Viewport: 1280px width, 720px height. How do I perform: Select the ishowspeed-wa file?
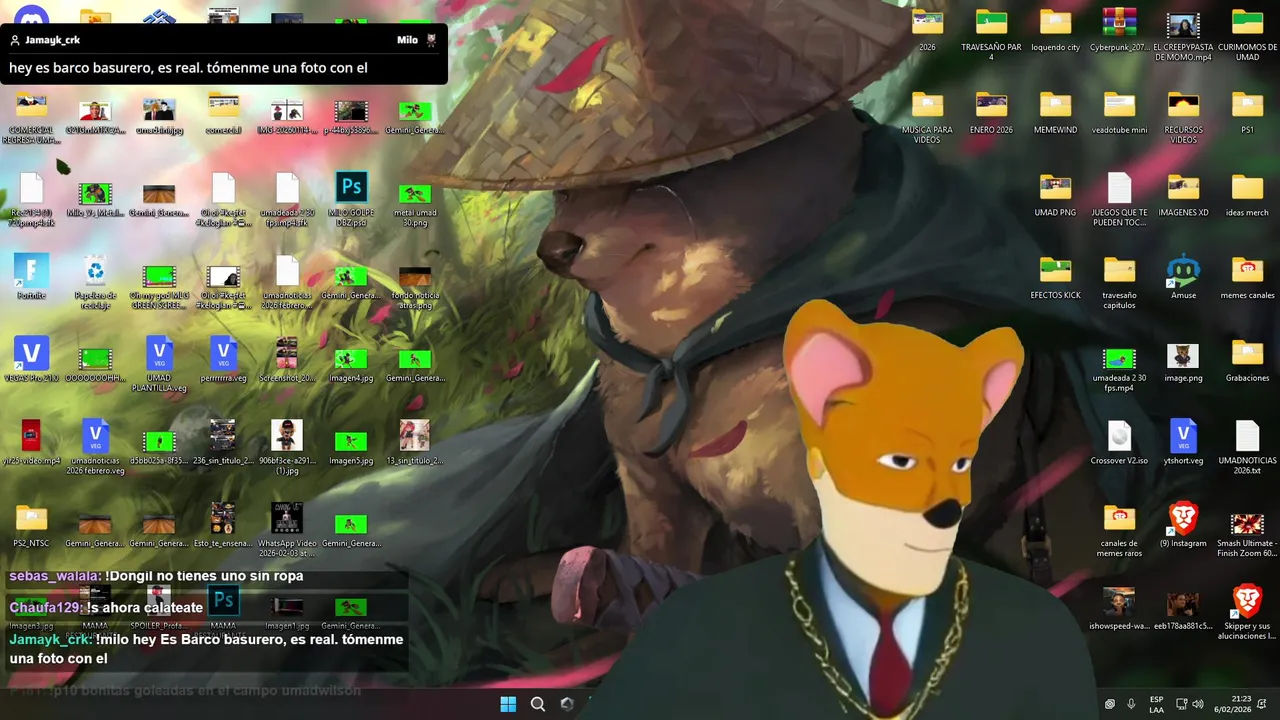point(1119,609)
